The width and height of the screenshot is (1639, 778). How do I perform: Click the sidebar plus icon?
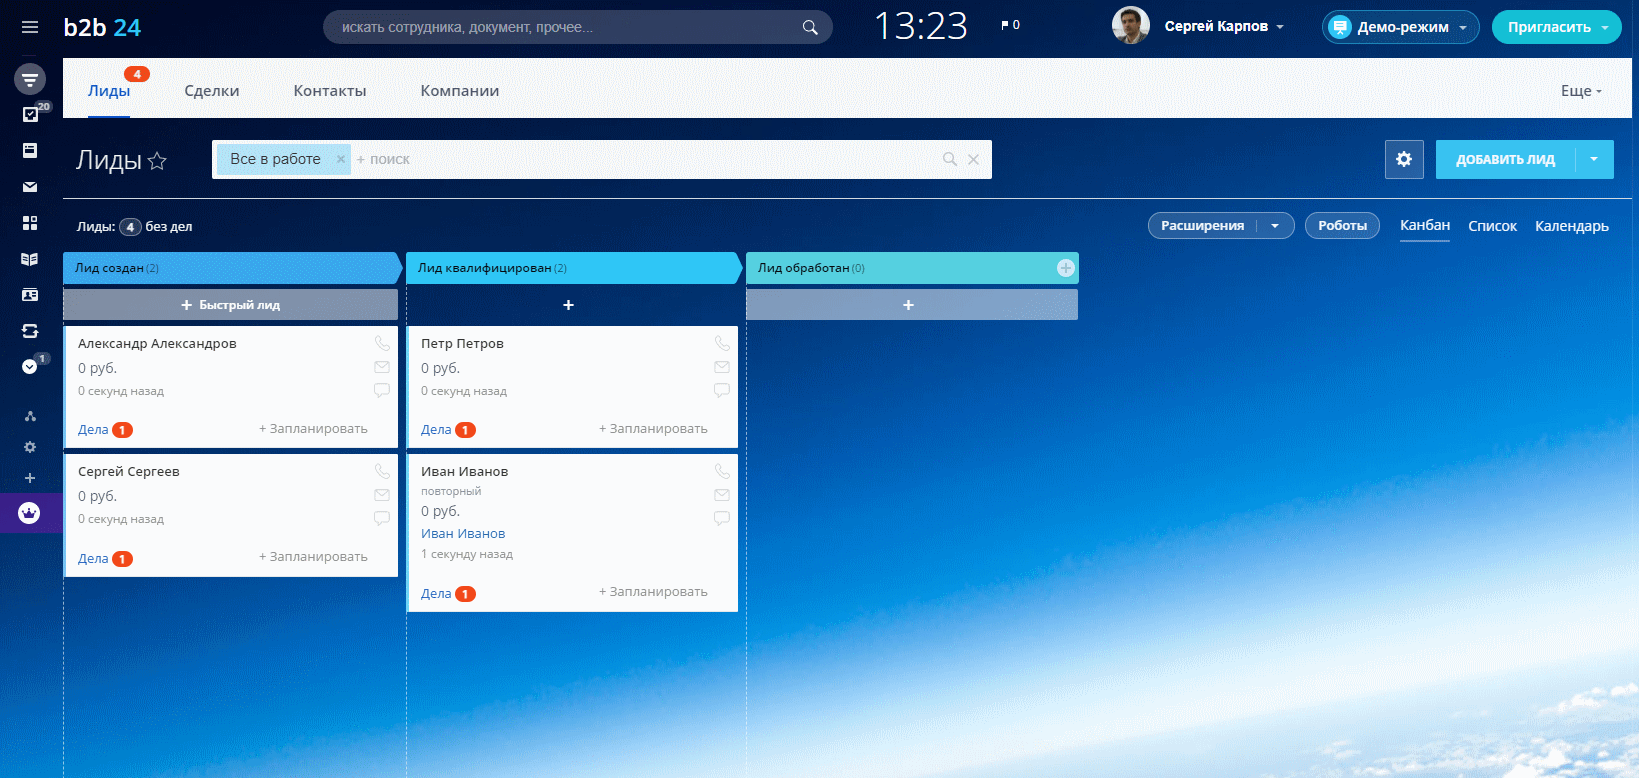[x=30, y=478]
